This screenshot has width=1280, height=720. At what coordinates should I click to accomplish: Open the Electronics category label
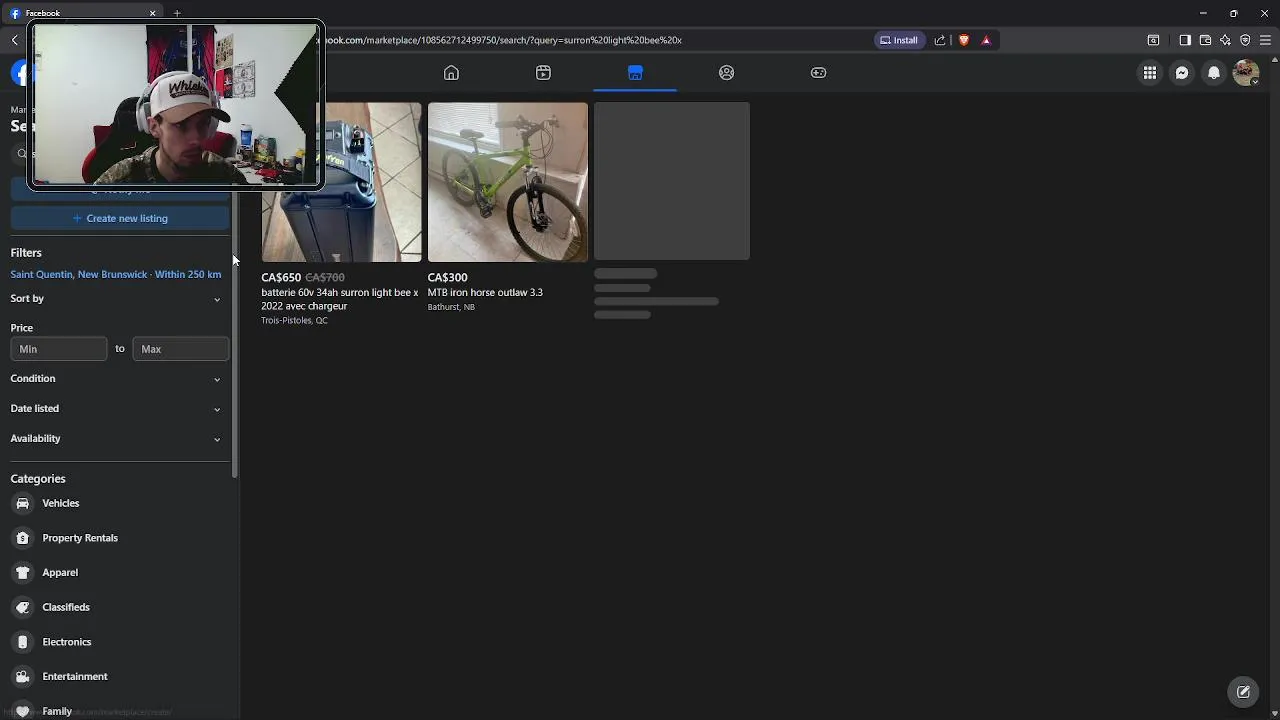pyautogui.click(x=67, y=642)
